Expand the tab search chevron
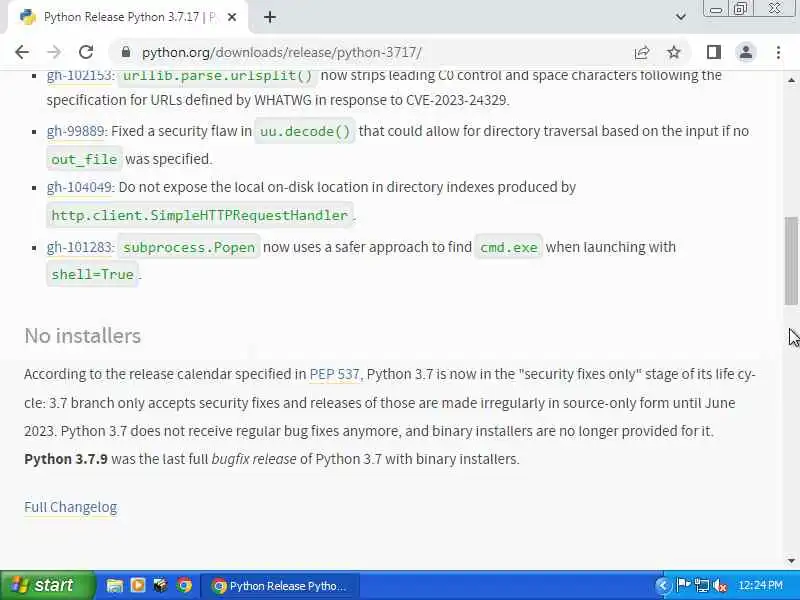This screenshot has width=800, height=600. point(680,17)
